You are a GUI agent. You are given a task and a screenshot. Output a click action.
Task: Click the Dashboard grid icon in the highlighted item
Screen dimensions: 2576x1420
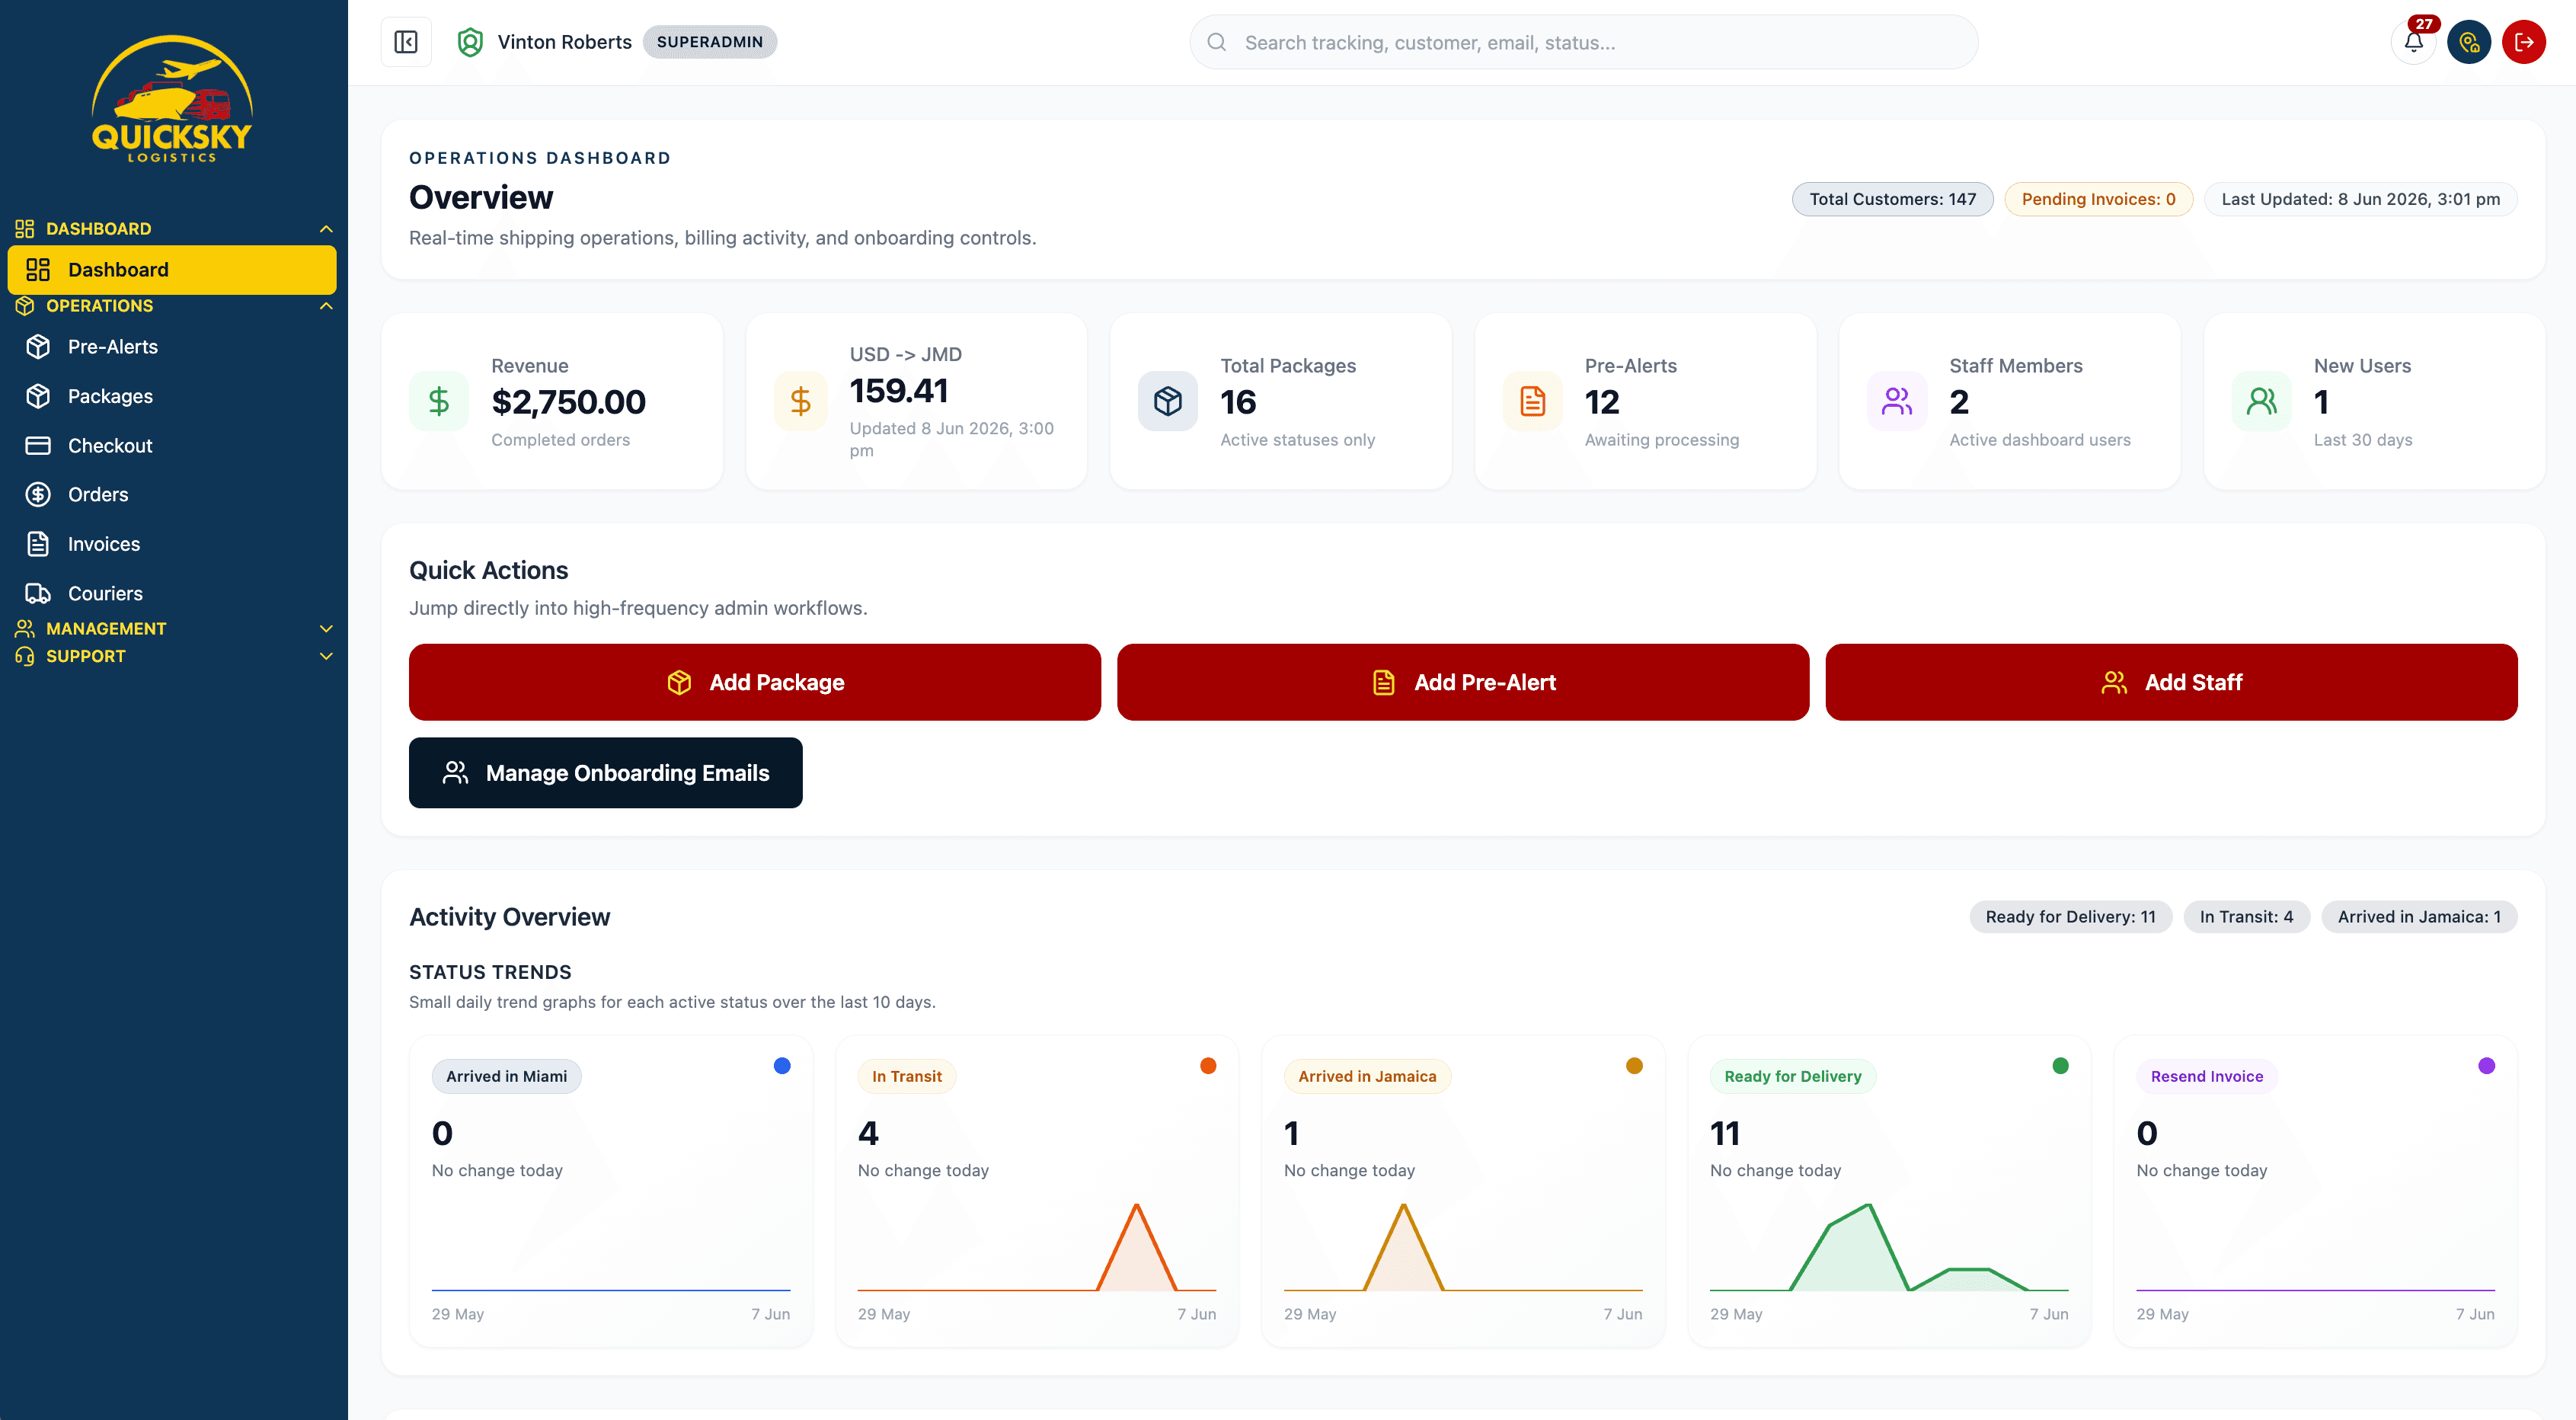[x=38, y=270]
